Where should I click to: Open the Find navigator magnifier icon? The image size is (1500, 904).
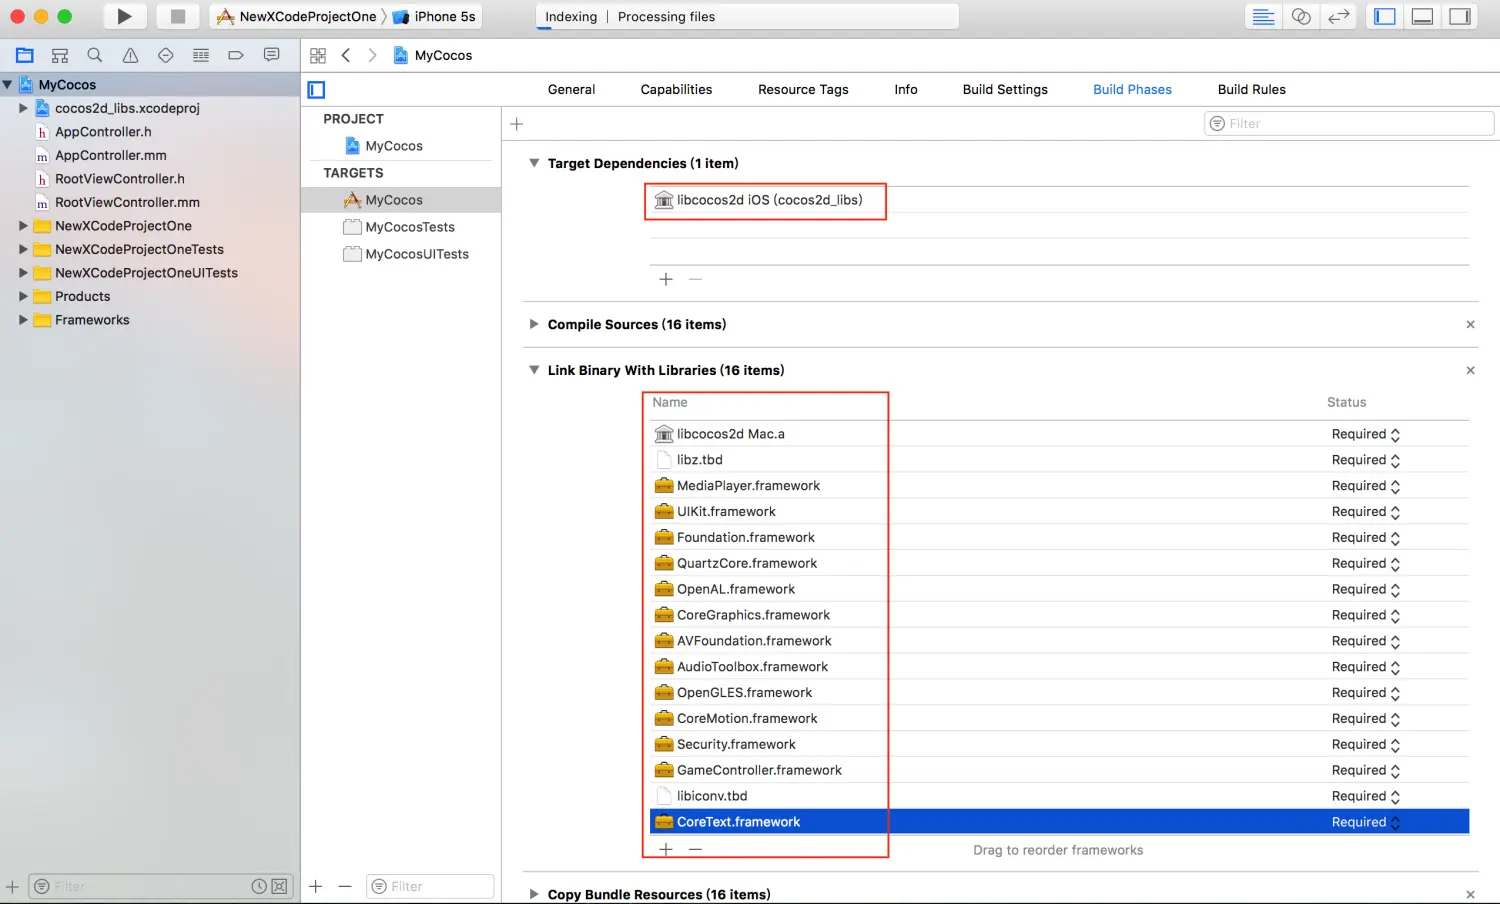click(95, 55)
